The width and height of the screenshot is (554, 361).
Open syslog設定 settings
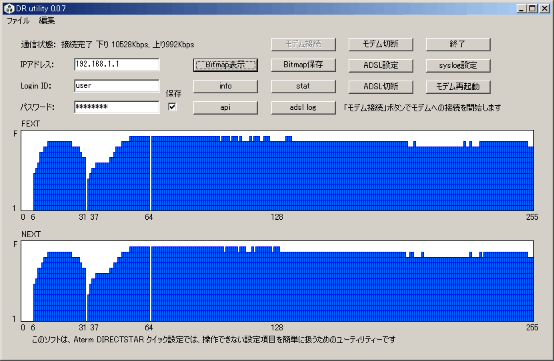[458, 65]
